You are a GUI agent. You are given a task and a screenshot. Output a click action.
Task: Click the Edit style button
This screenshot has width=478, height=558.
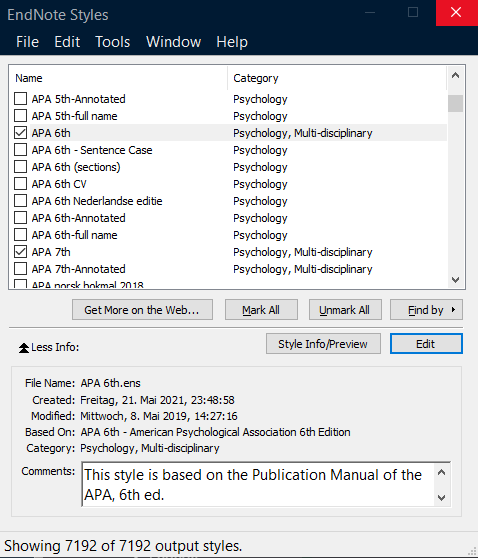click(x=426, y=344)
